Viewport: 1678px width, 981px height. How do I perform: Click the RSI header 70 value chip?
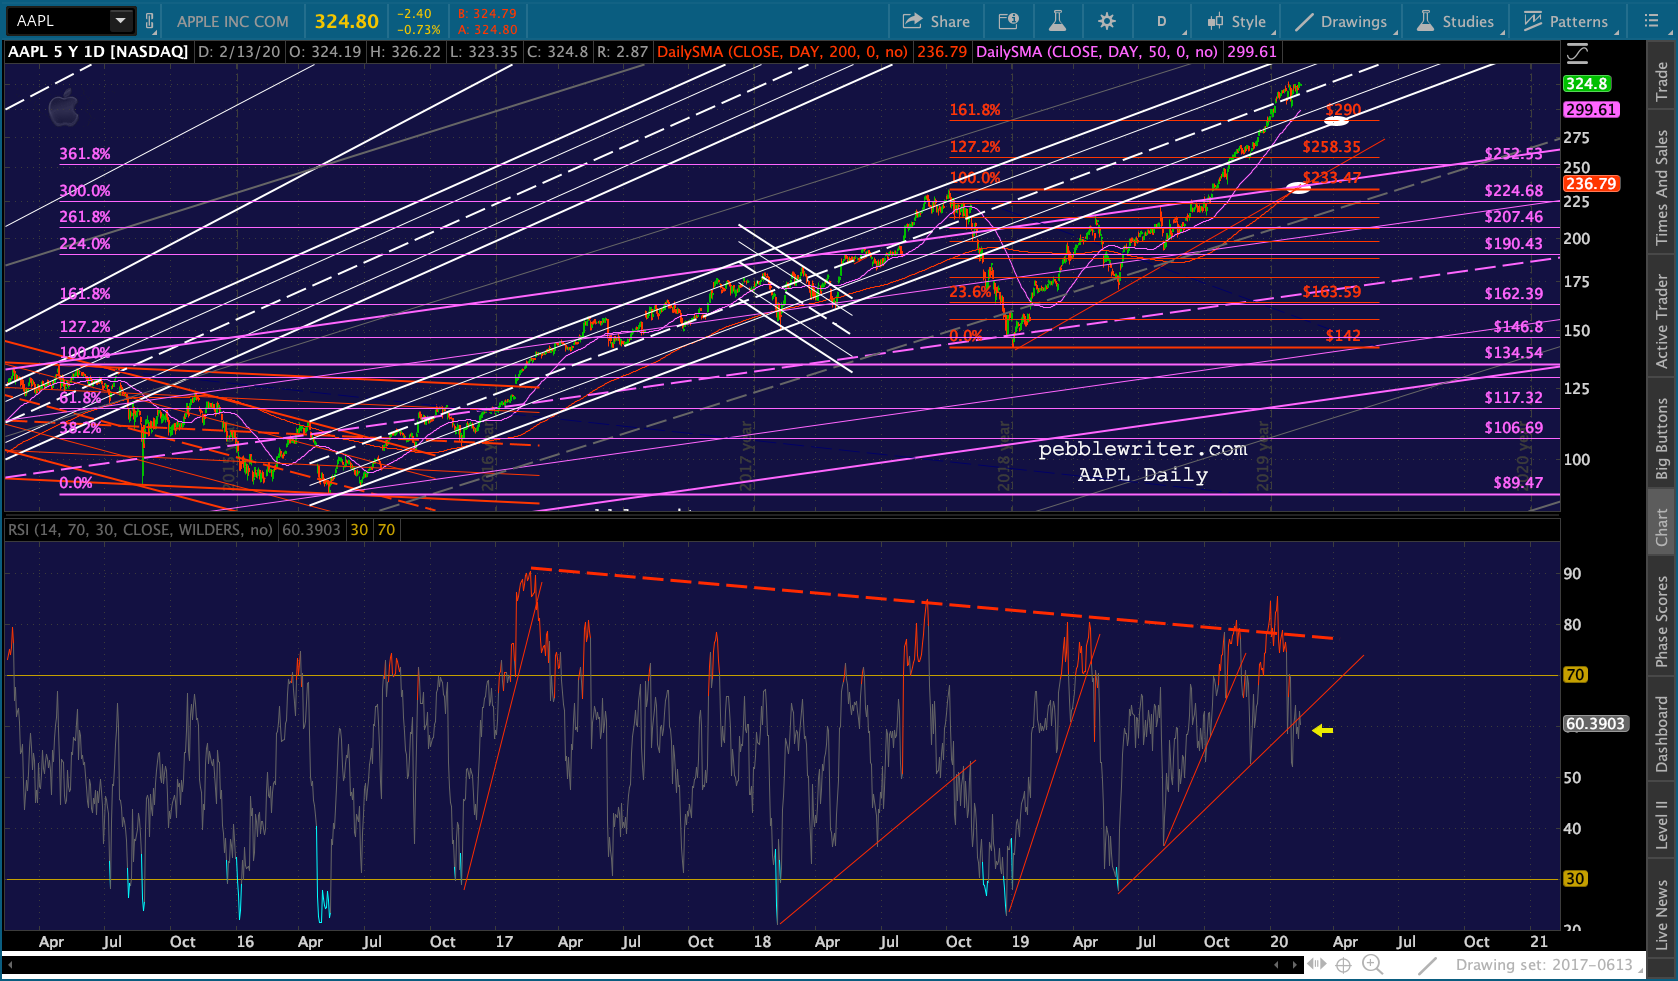tap(386, 530)
